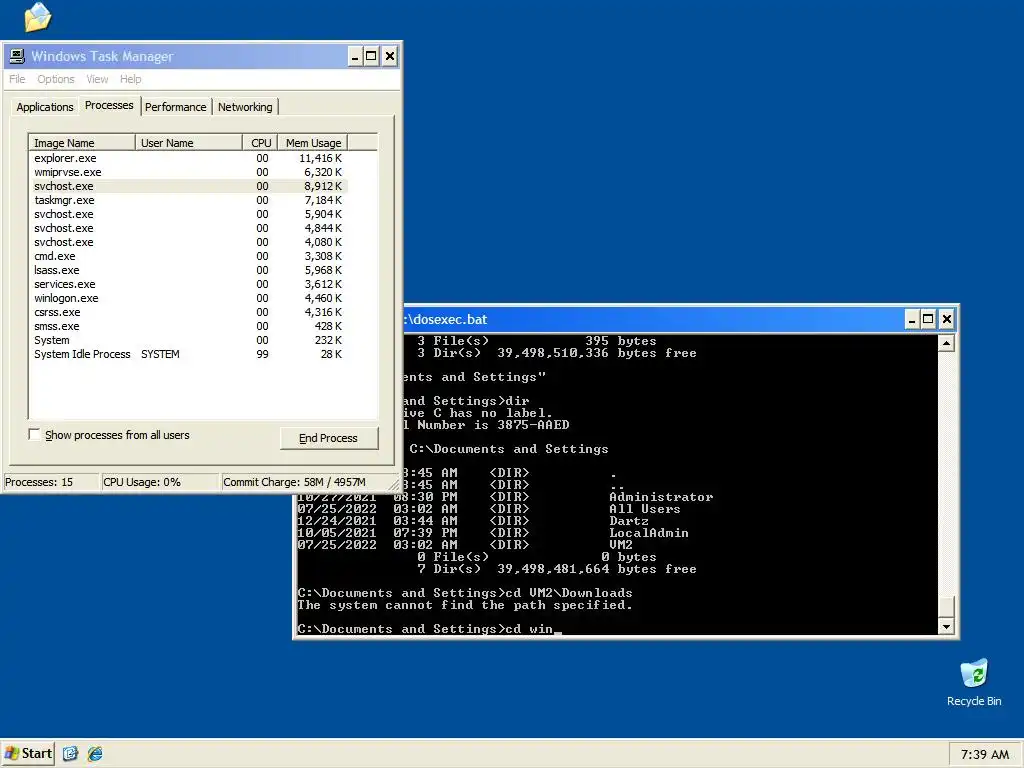Viewport: 1024px width, 768px height.
Task: Switch to the Processes tab
Action: [x=109, y=106]
